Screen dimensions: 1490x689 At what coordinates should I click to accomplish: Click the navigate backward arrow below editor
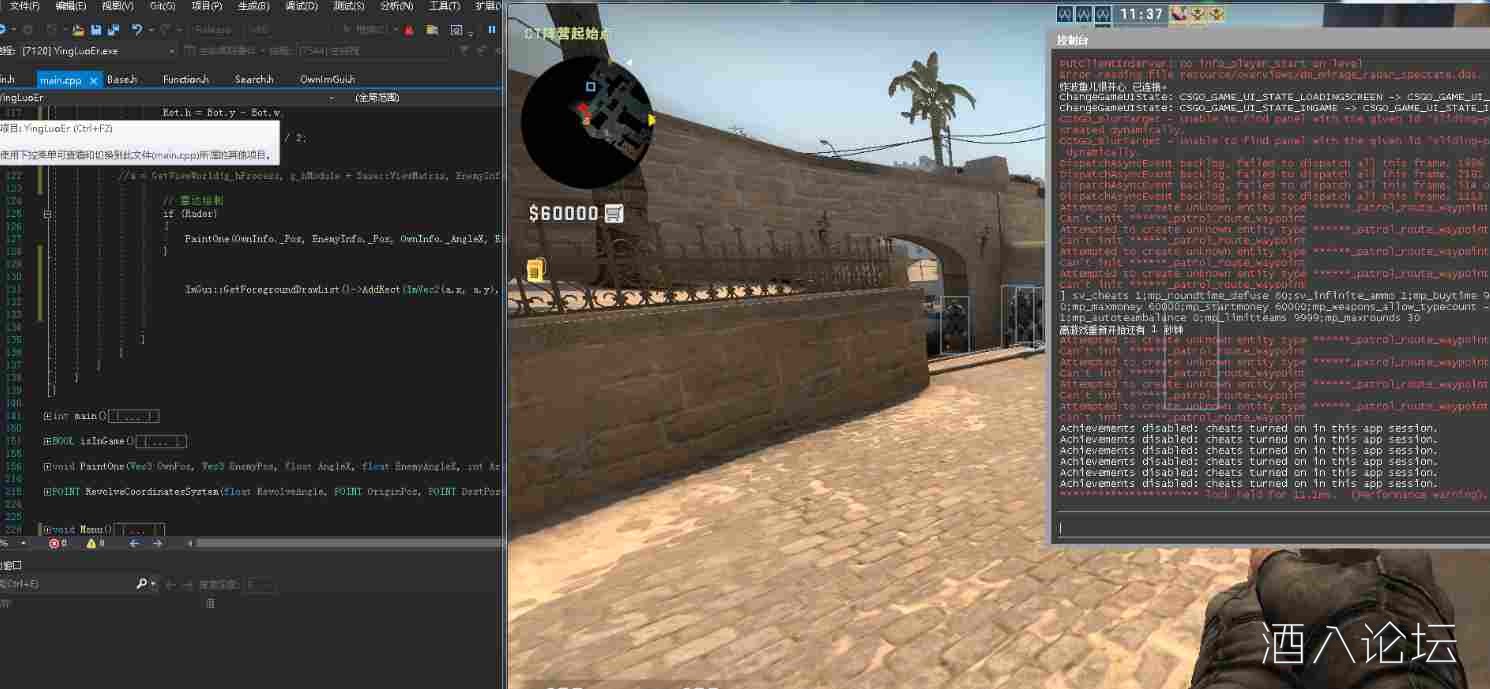(x=134, y=543)
